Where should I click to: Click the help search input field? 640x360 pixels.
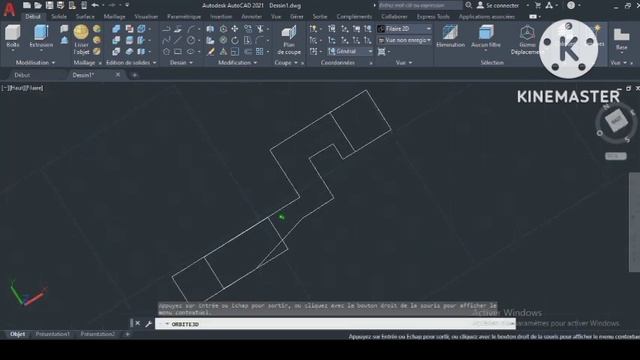coord(420,5)
